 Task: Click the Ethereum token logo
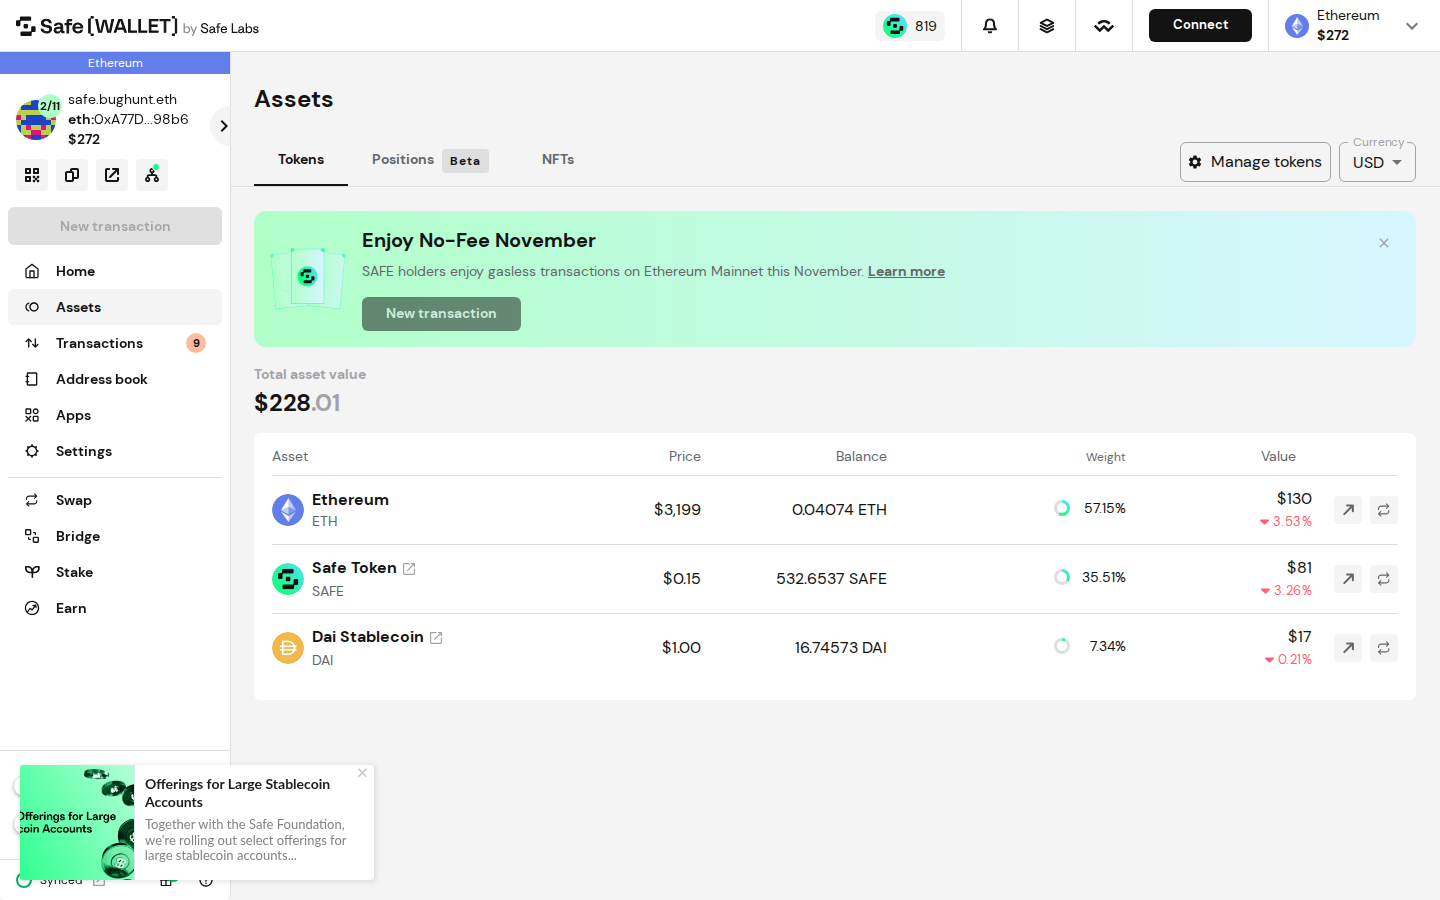288,510
